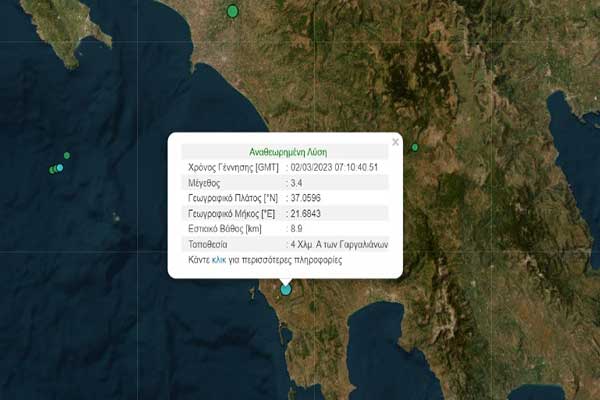Select the cyan marker in the offshore cluster

coord(59,168)
